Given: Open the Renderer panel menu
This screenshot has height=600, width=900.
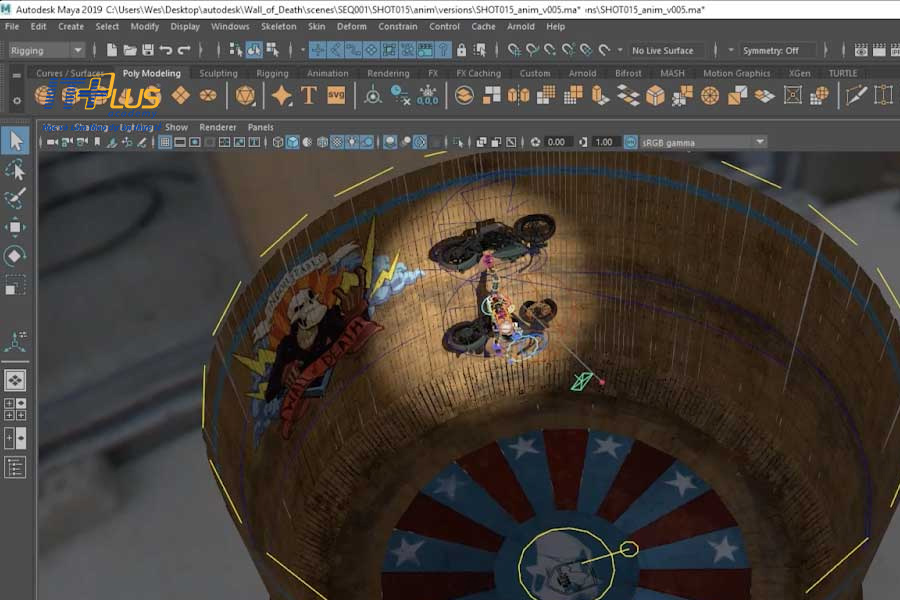Looking at the screenshot, I should [218, 127].
